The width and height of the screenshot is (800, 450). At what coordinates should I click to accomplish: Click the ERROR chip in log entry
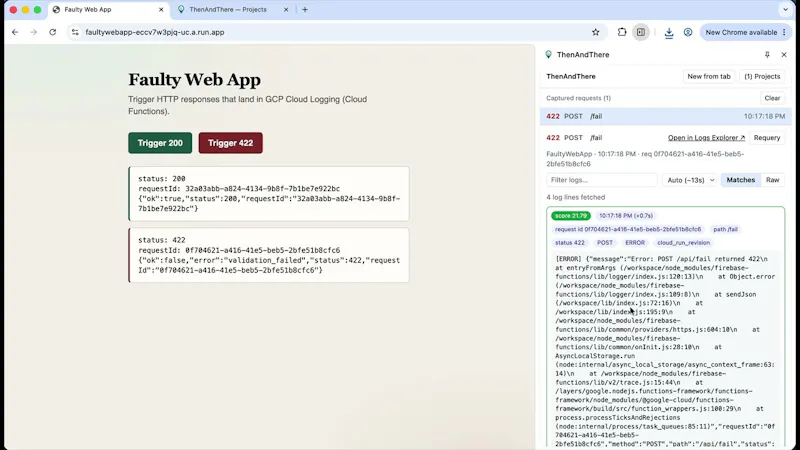coord(635,243)
